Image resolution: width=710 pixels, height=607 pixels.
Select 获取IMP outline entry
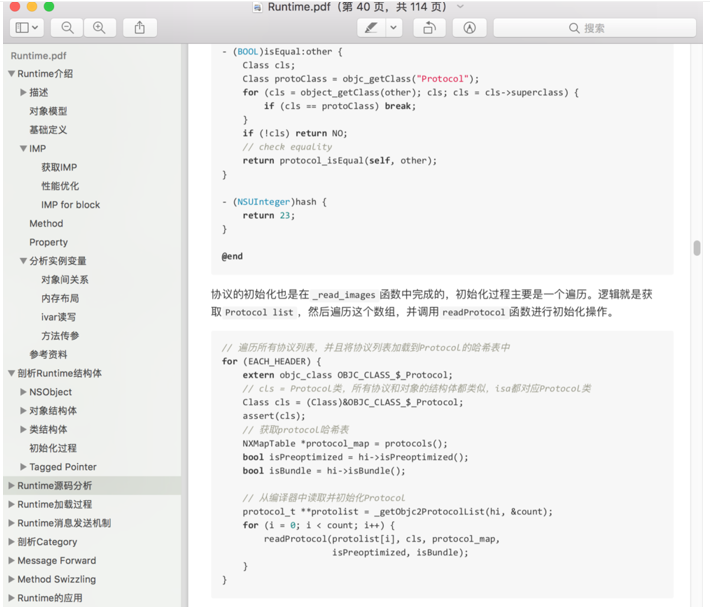pos(59,167)
